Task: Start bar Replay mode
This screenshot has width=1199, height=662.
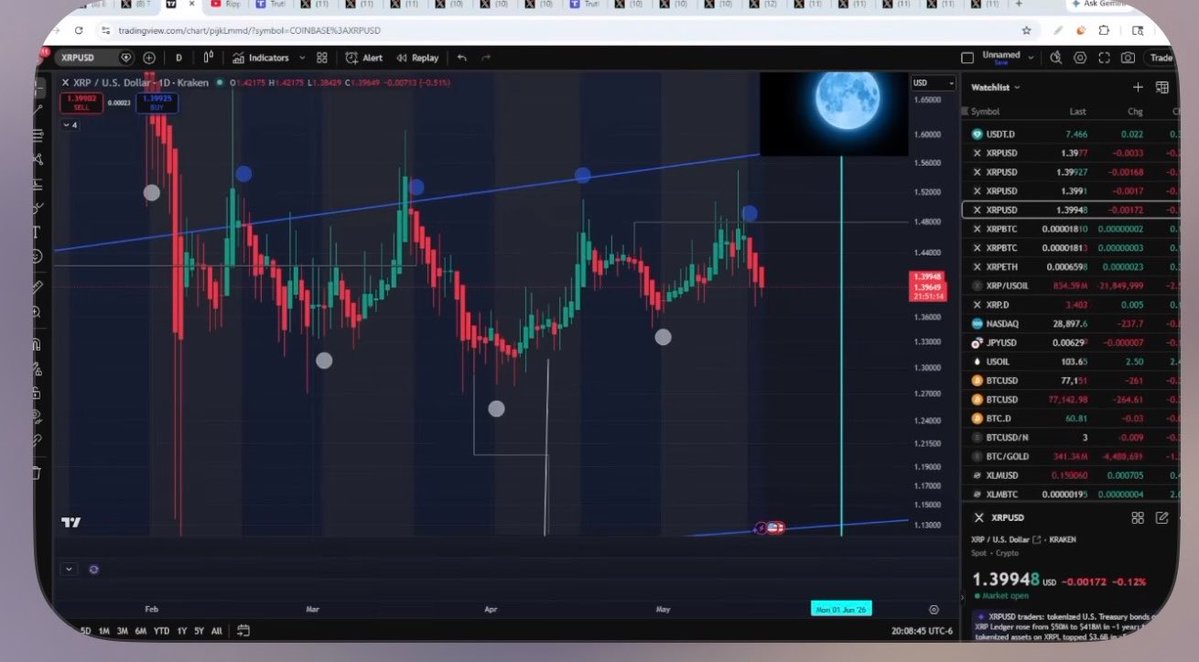Action: [x=417, y=58]
